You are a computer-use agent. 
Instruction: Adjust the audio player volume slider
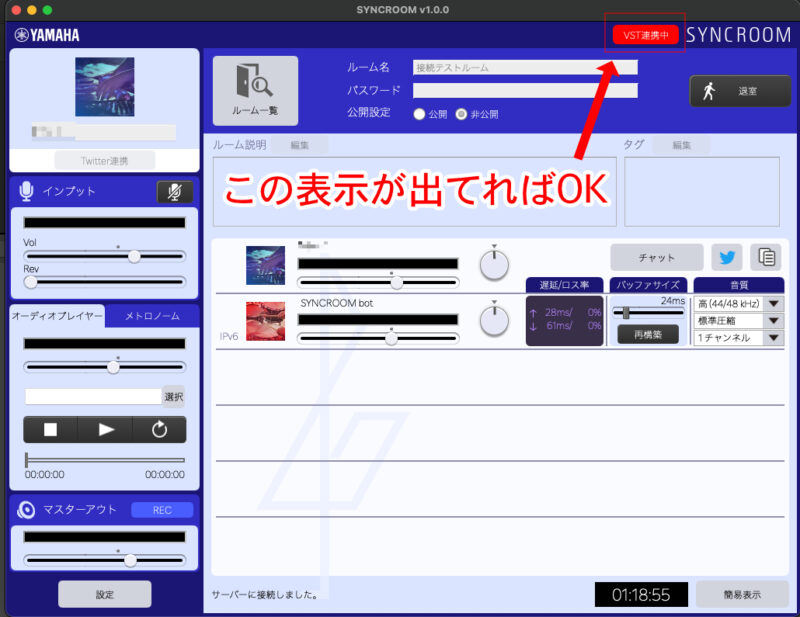click(105, 366)
